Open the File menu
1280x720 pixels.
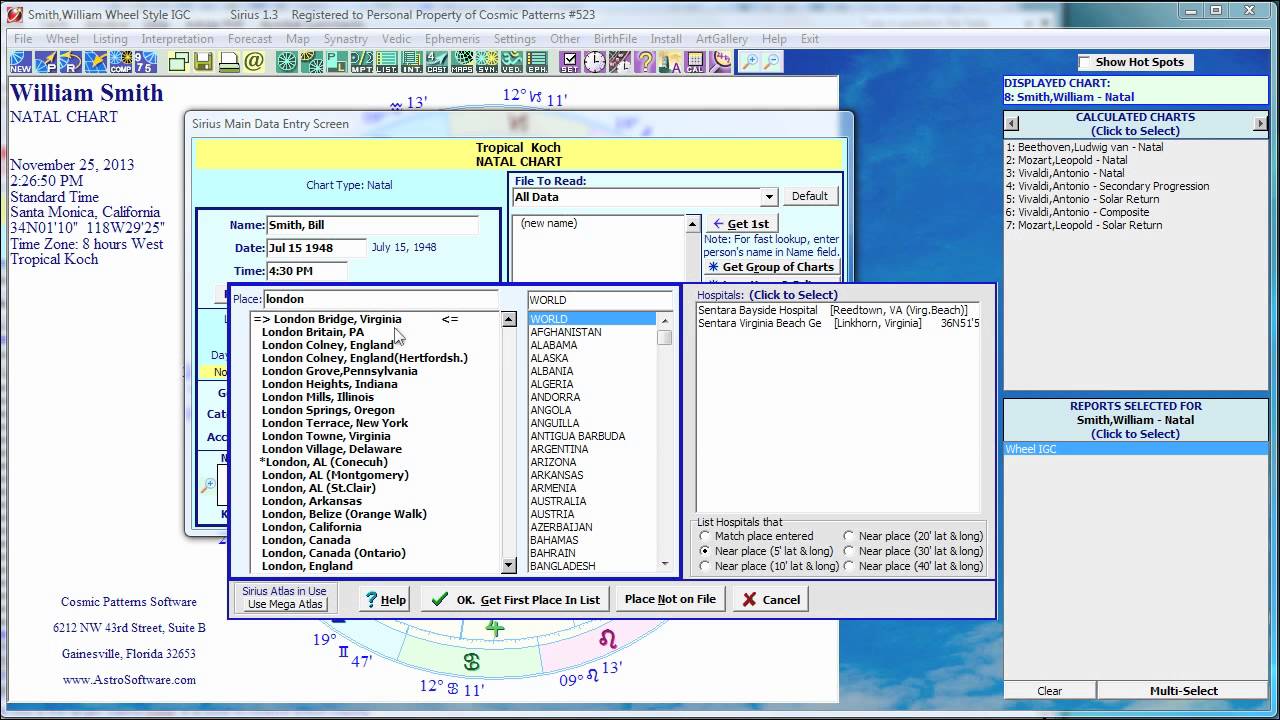click(23, 39)
